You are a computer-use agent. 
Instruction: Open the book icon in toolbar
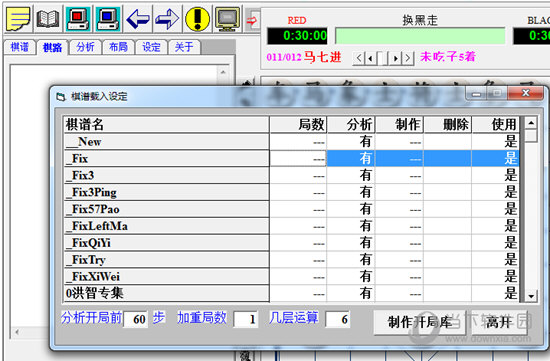pos(48,18)
